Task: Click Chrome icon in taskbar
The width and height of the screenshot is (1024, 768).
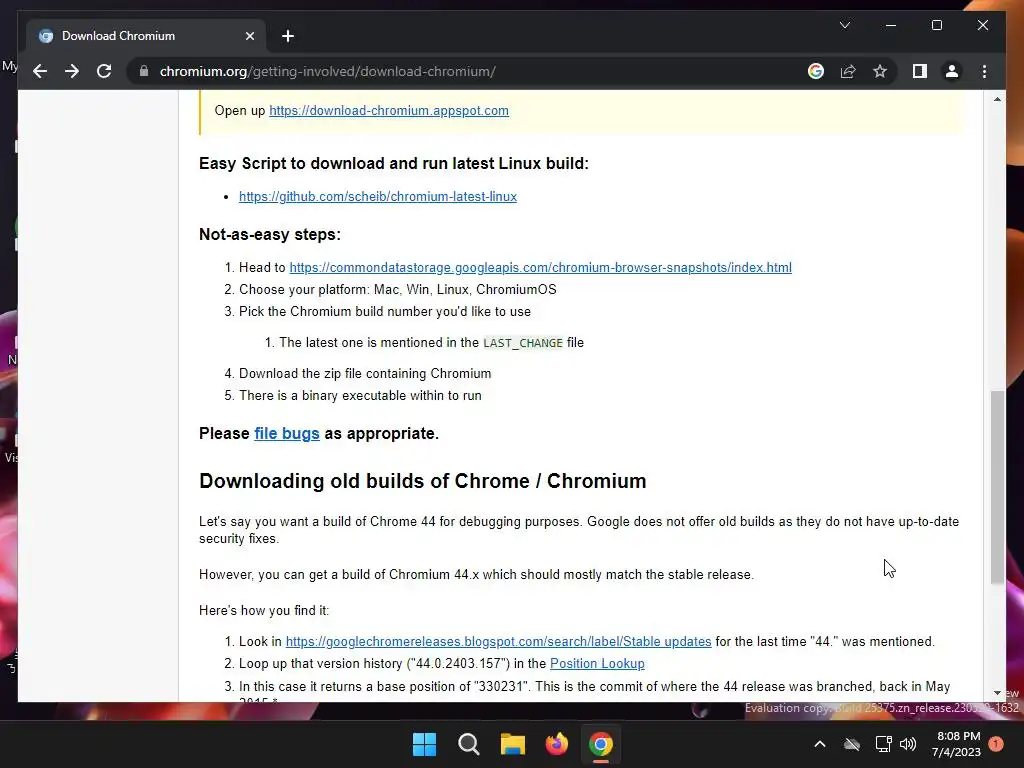Action: click(601, 744)
